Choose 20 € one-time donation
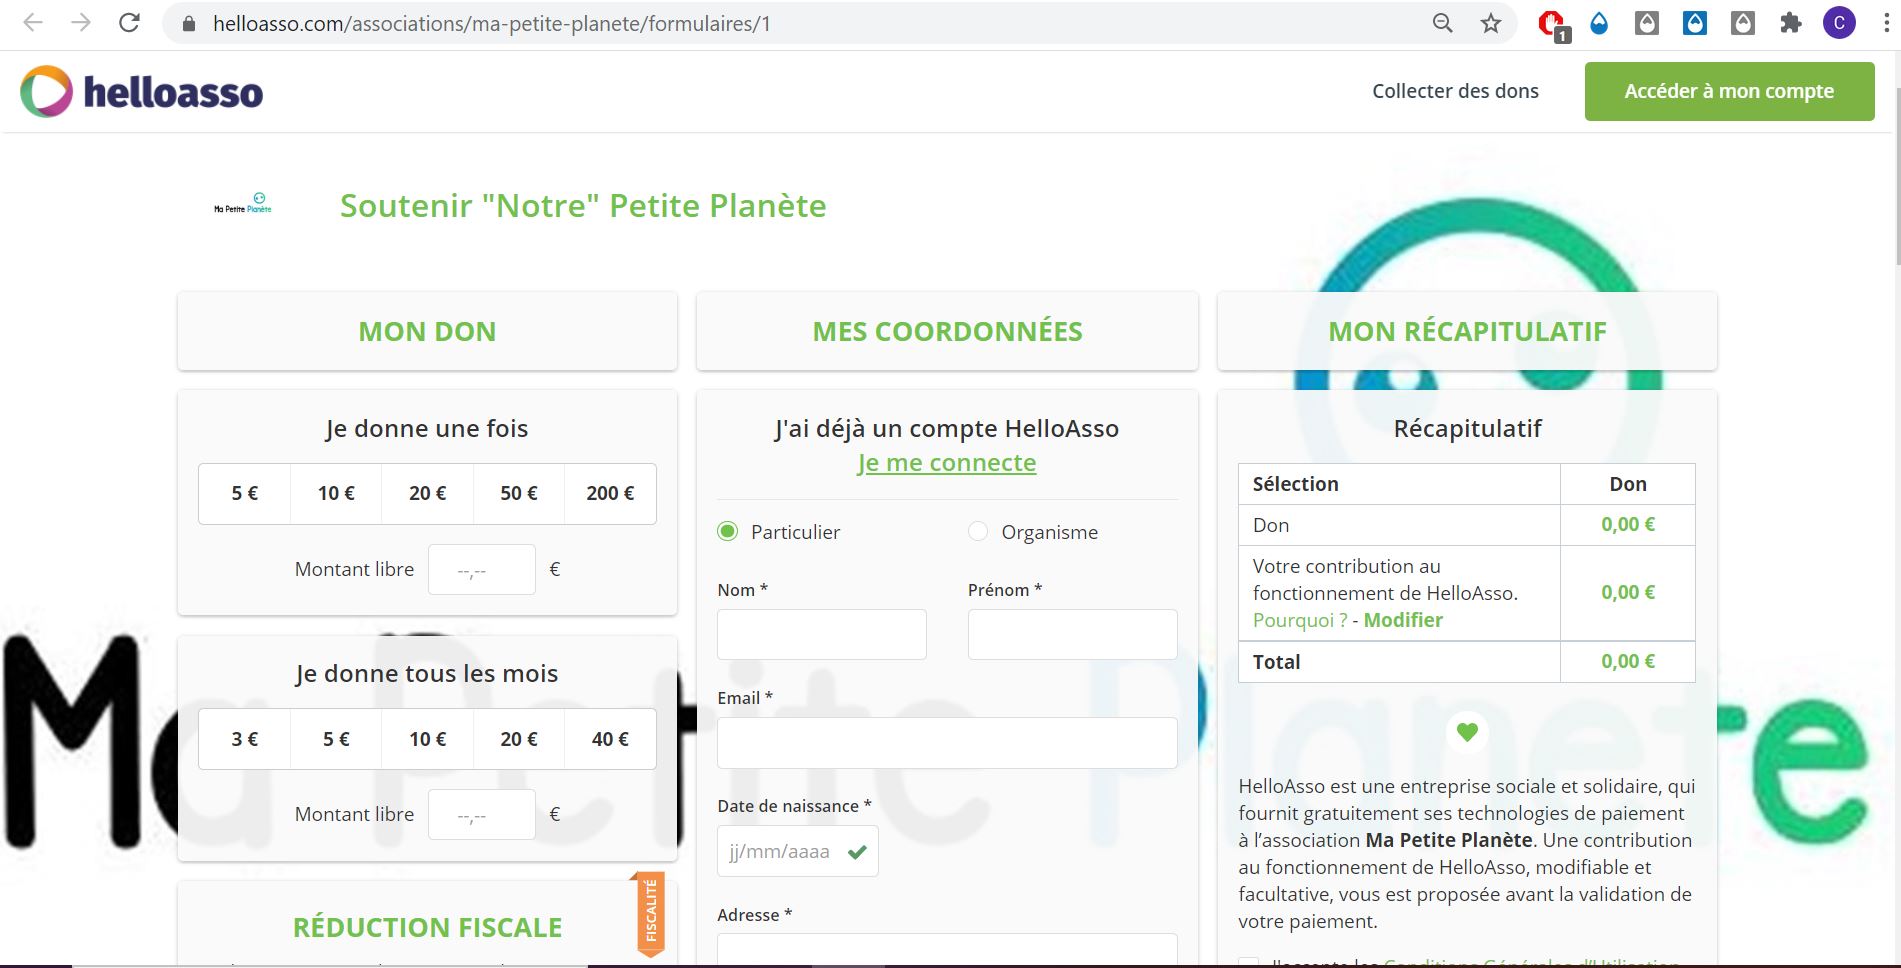 click(x=428, y=493)
